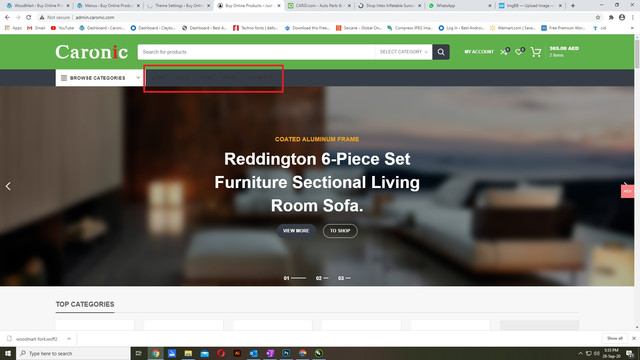Open My Account link

click(x=479, y=52)
